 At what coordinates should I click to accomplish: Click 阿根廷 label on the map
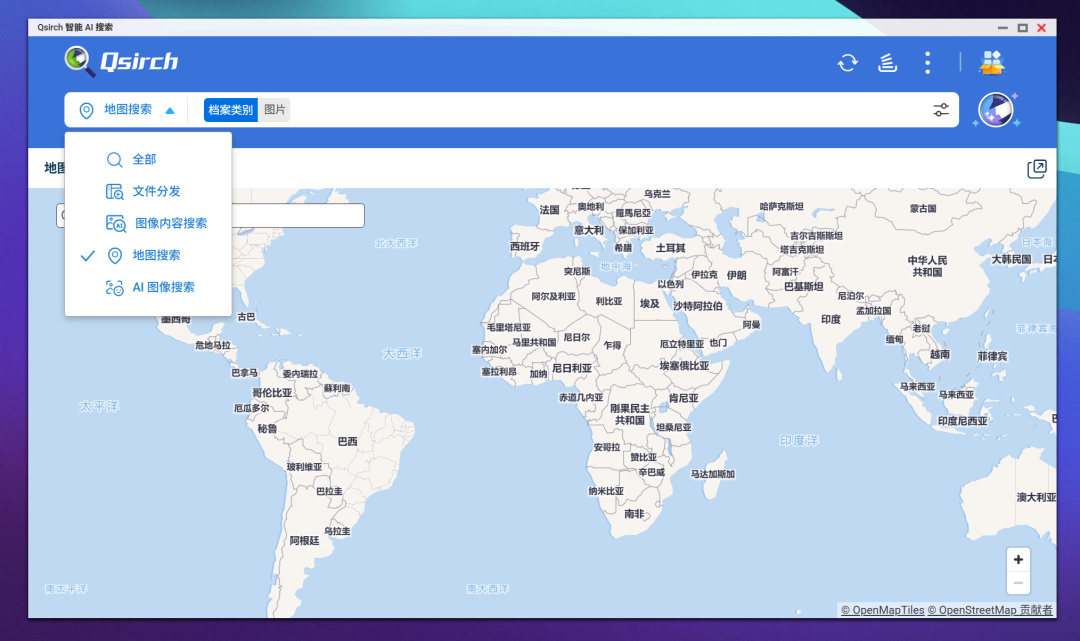pos(304,540)
